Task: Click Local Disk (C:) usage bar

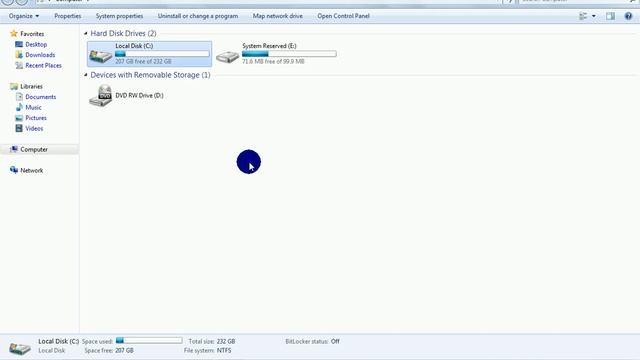Action: coord(162,54)
